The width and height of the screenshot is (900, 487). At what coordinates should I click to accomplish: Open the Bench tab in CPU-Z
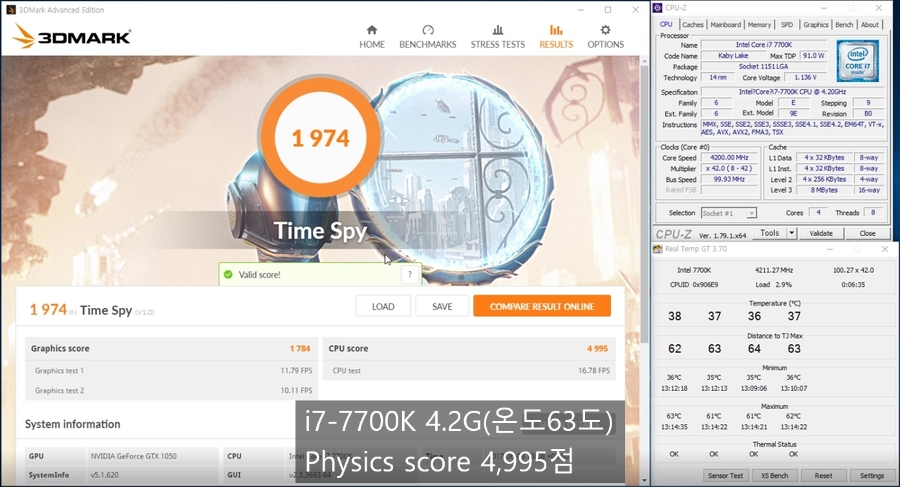coord(844,25)
